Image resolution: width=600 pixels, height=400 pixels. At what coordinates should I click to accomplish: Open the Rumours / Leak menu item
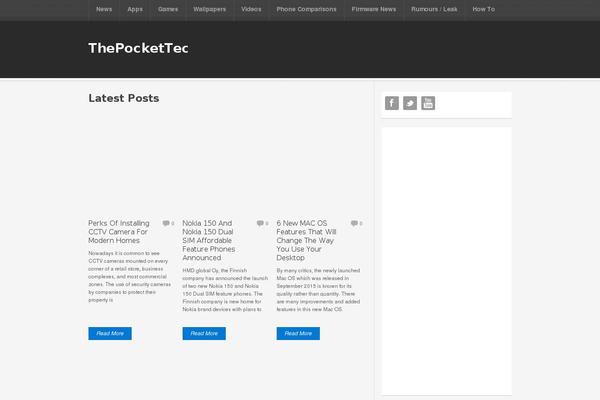434,9
